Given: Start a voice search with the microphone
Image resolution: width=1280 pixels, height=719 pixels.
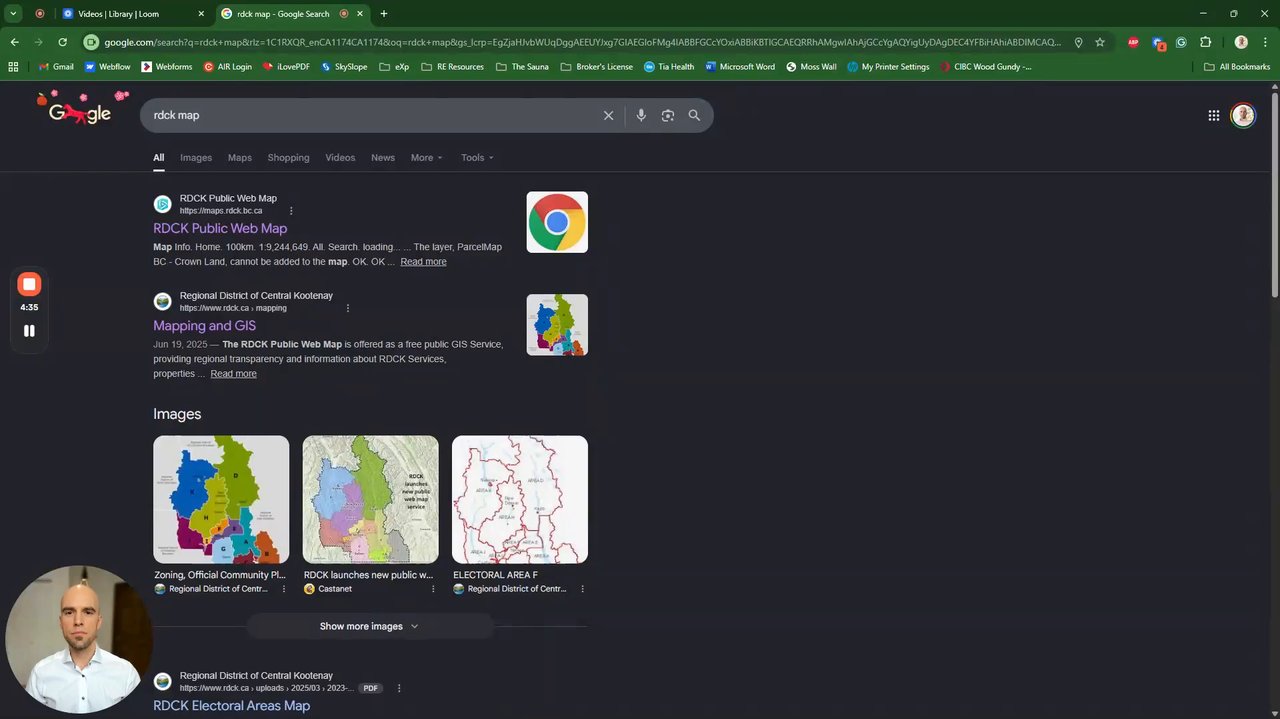Looking at the screenshot, I should tap(641, 115).
